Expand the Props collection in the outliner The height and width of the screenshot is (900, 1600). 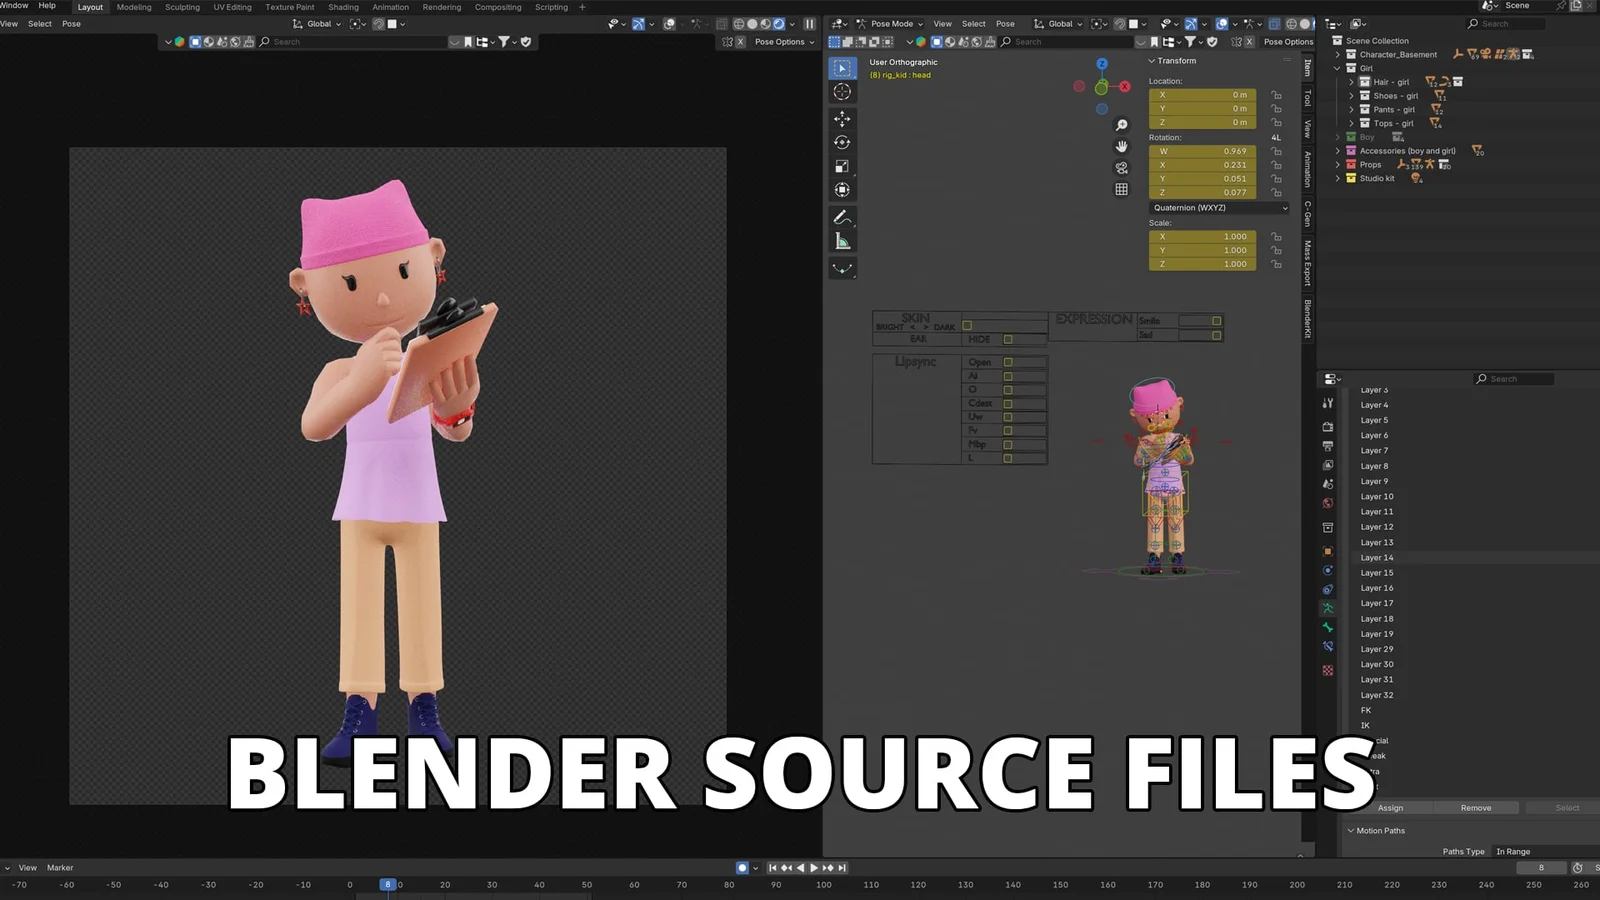1338,164
